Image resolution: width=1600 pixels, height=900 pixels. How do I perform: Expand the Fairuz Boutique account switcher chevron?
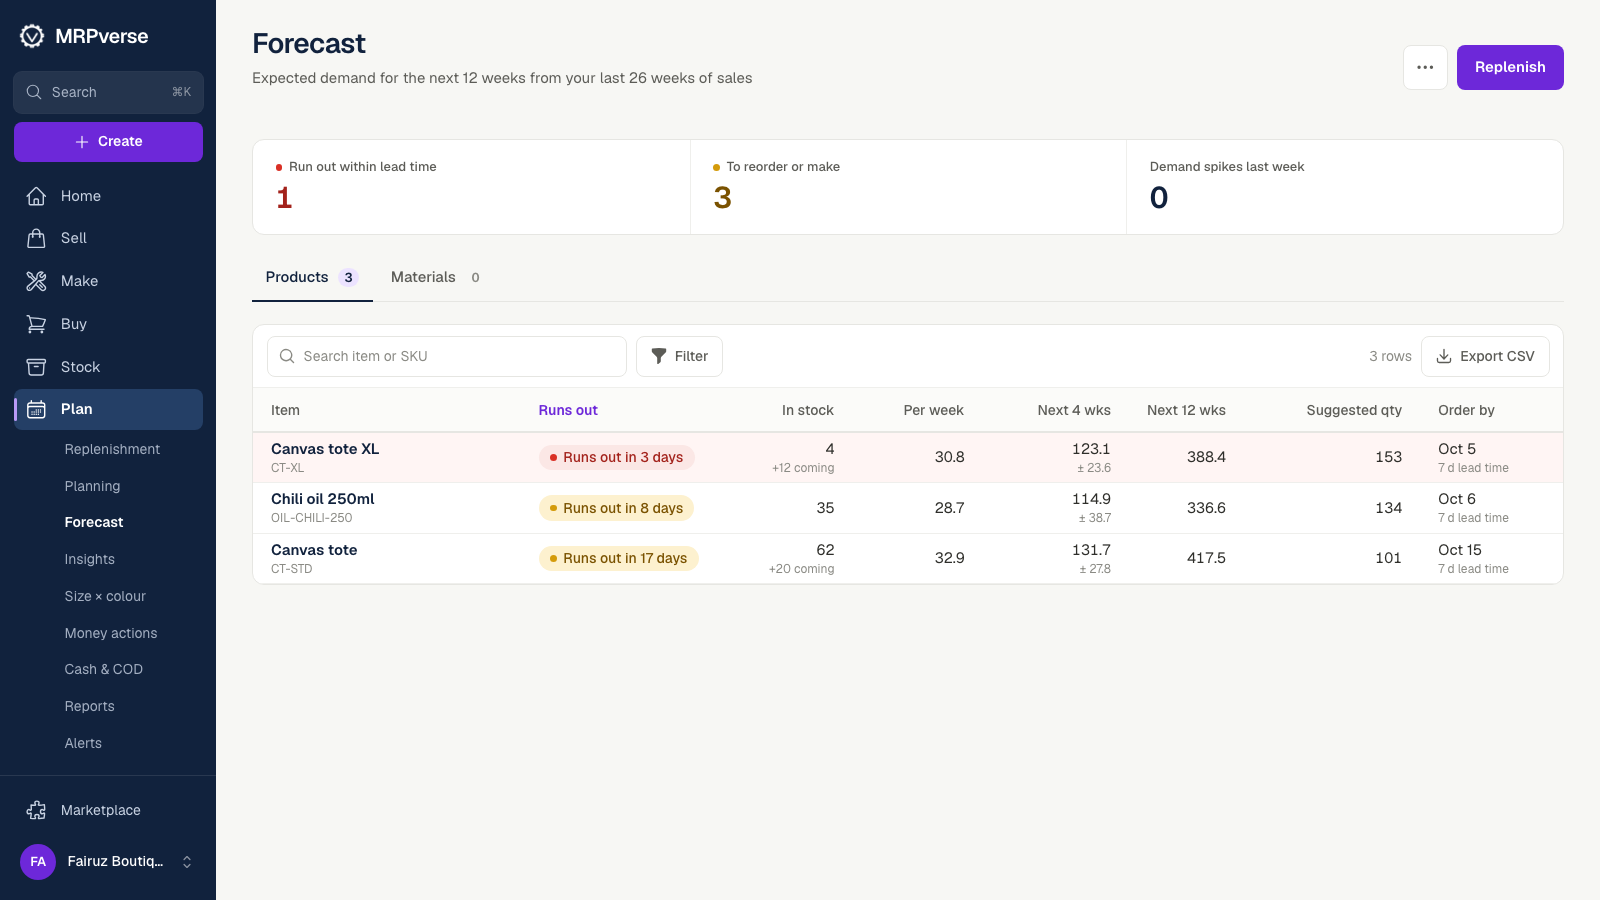click(187, 861)
